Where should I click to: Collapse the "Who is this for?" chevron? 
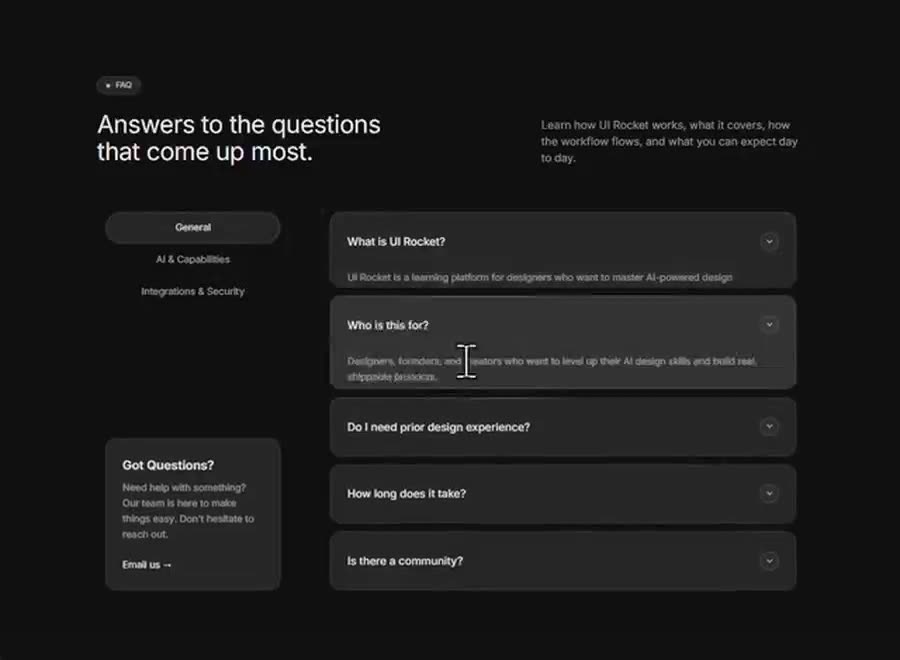pyautogui.click(x=769, y=325)
